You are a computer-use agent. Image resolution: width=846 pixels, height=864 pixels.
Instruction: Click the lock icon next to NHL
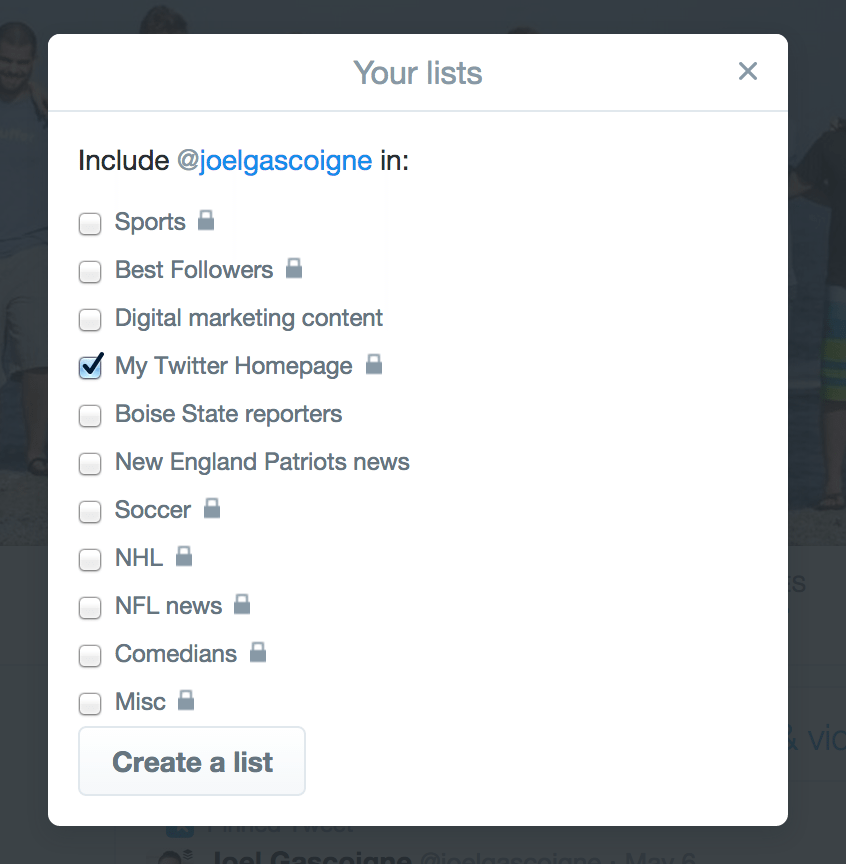[x=184, y=556]
